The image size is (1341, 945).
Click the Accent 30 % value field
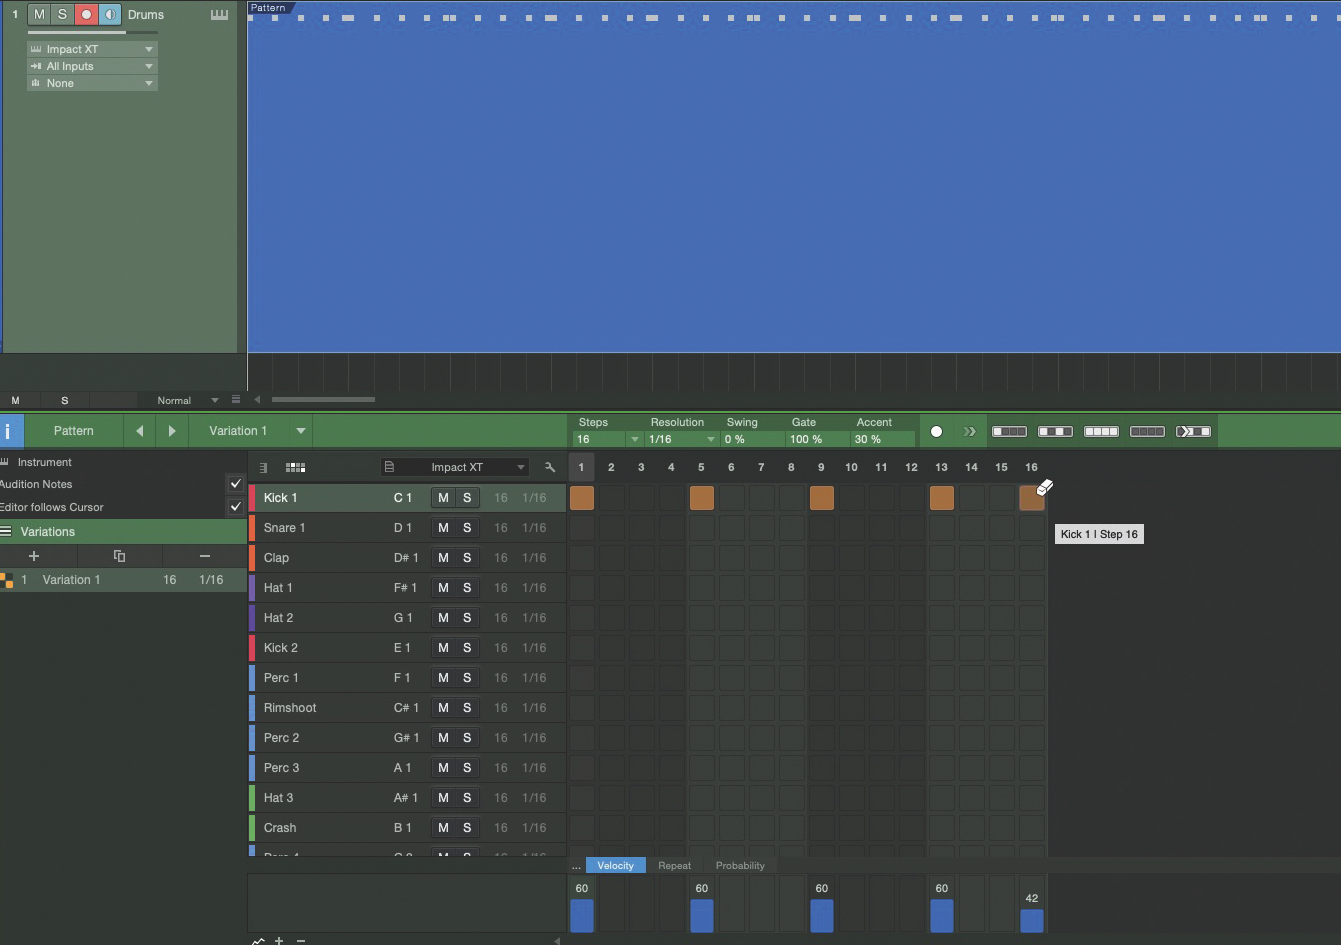click(x=883, y=440)
